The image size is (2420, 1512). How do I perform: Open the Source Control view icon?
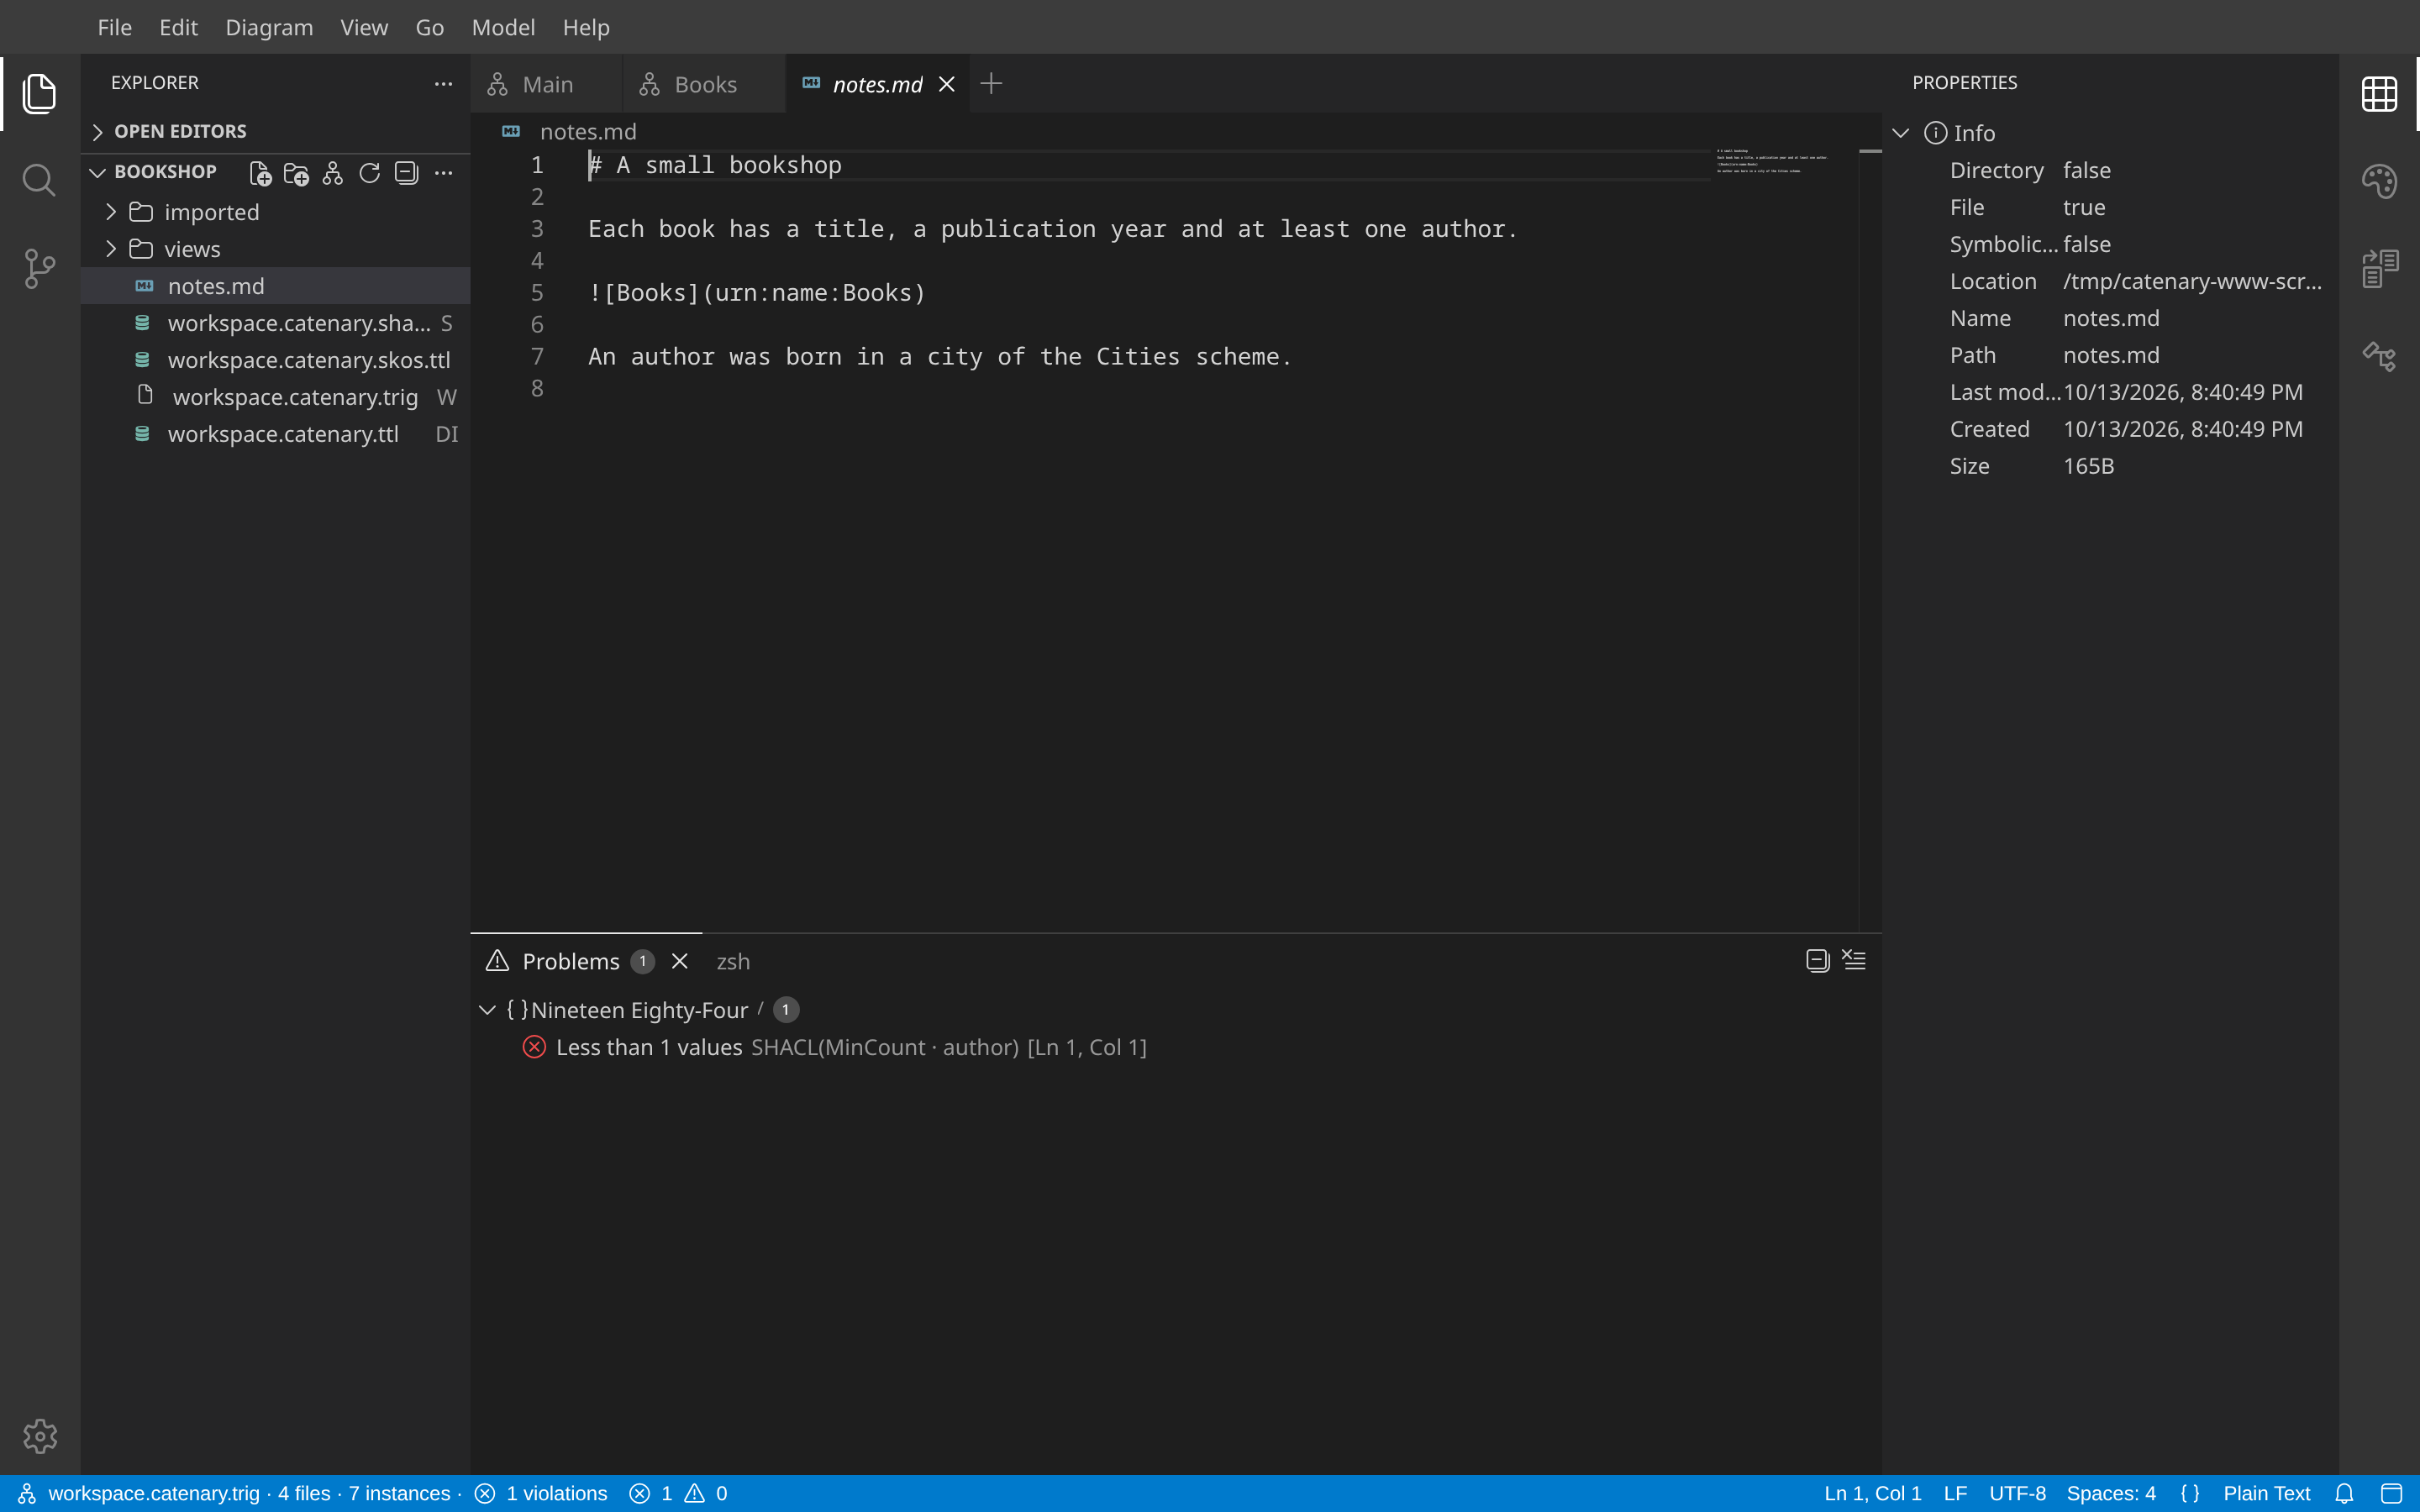click(39, 268)
